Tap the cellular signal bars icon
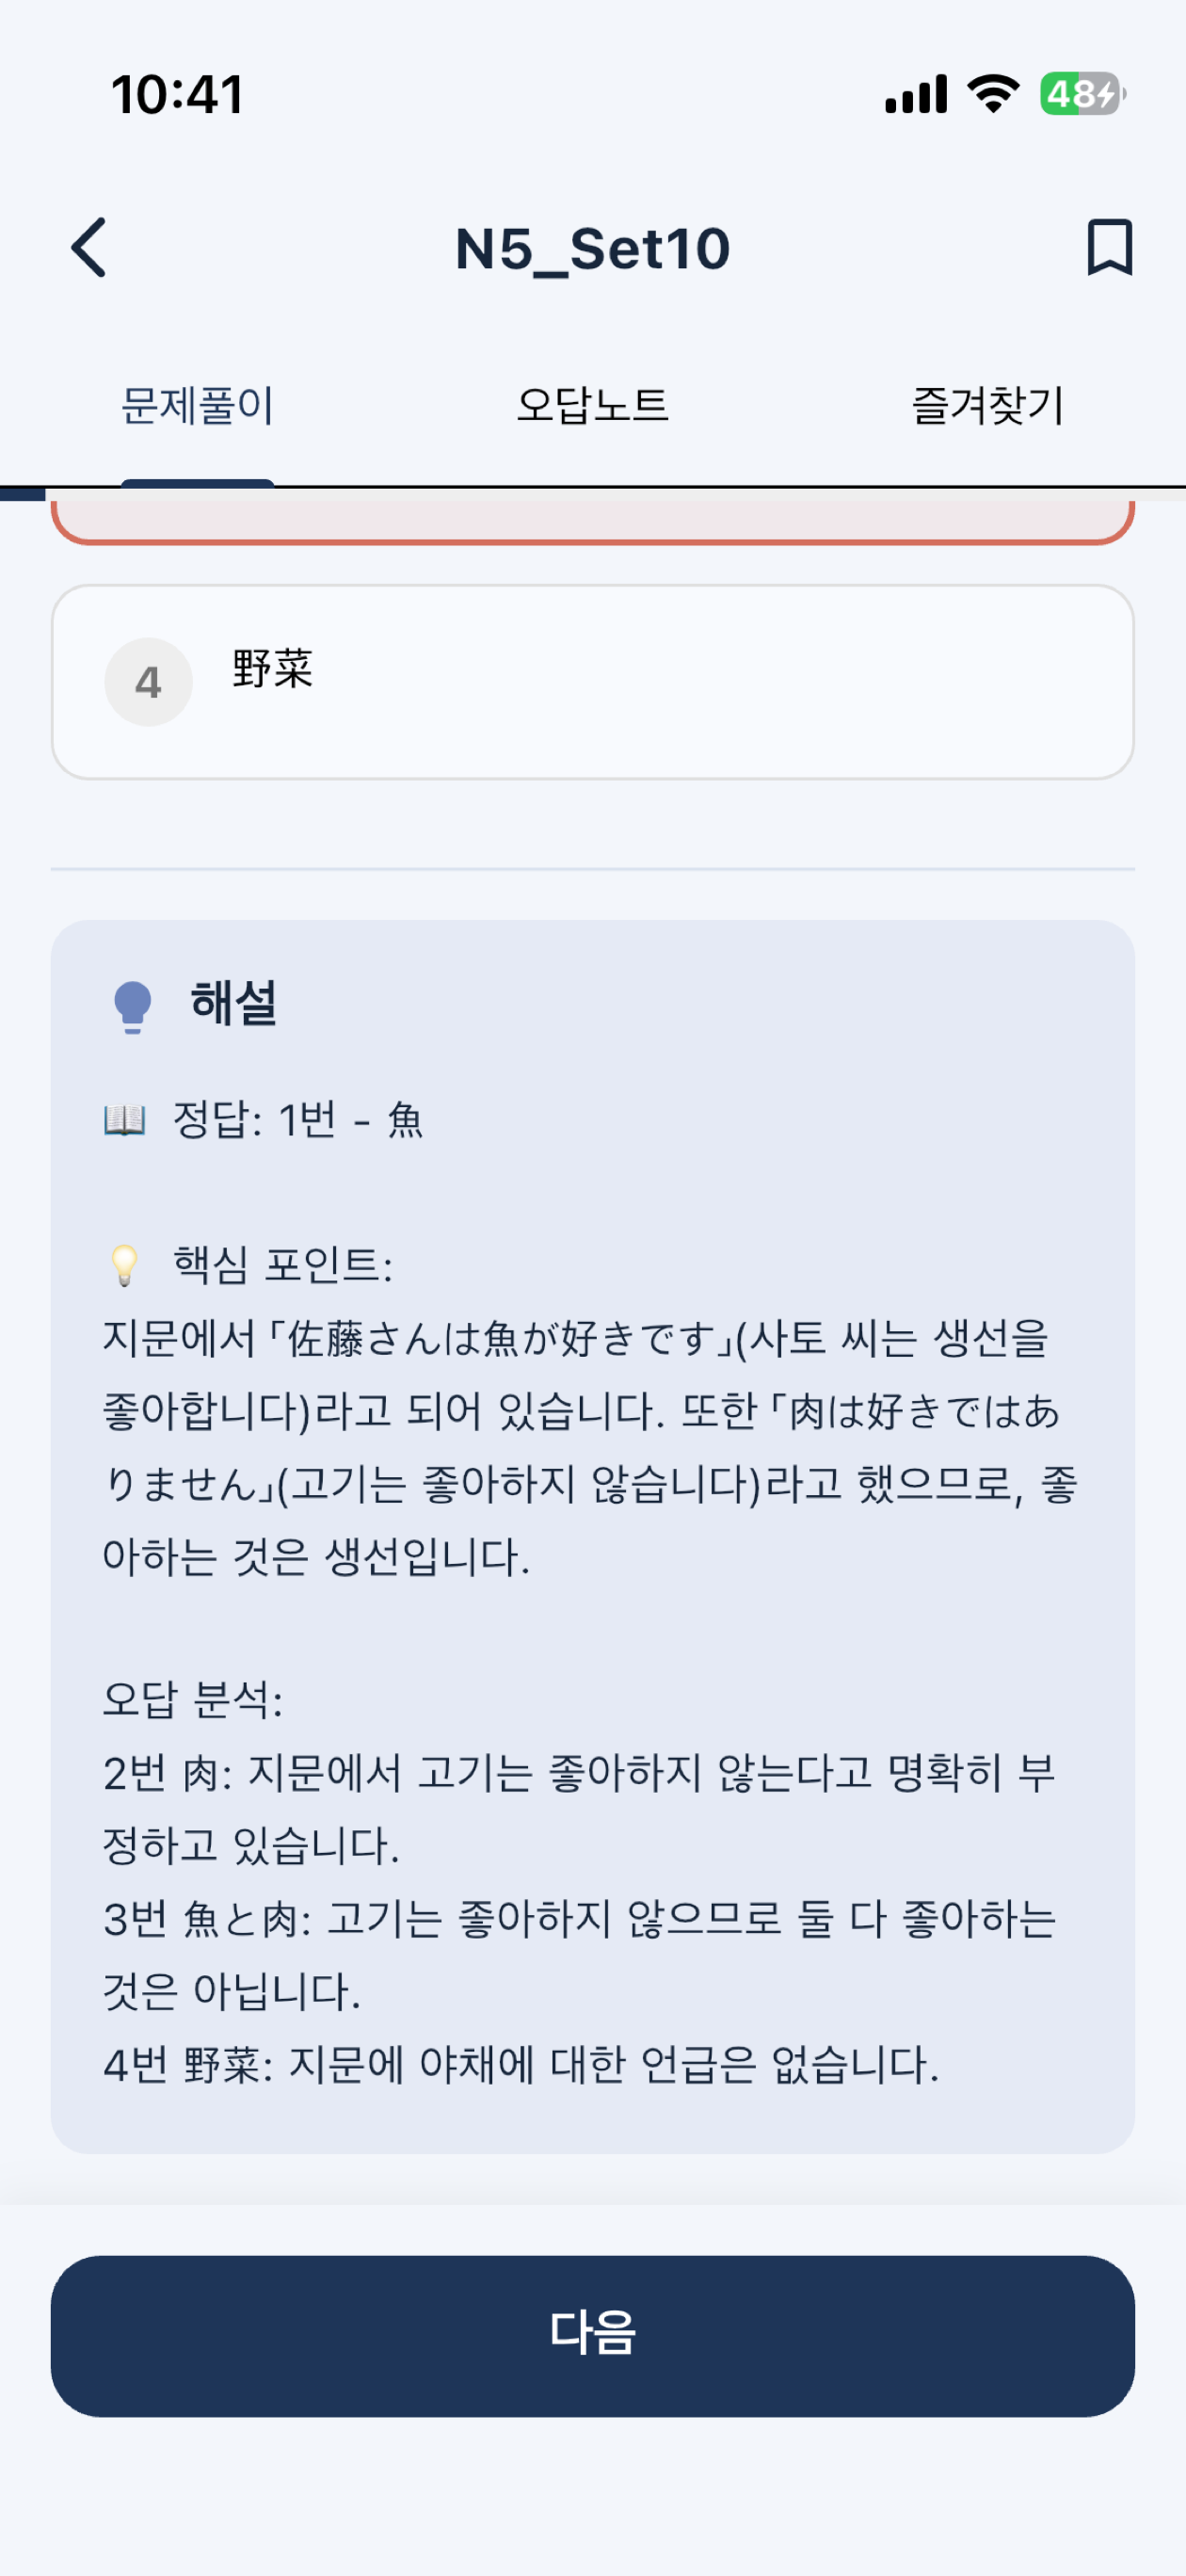This screenshot has height=2576, width=1186. coord(916,94)
